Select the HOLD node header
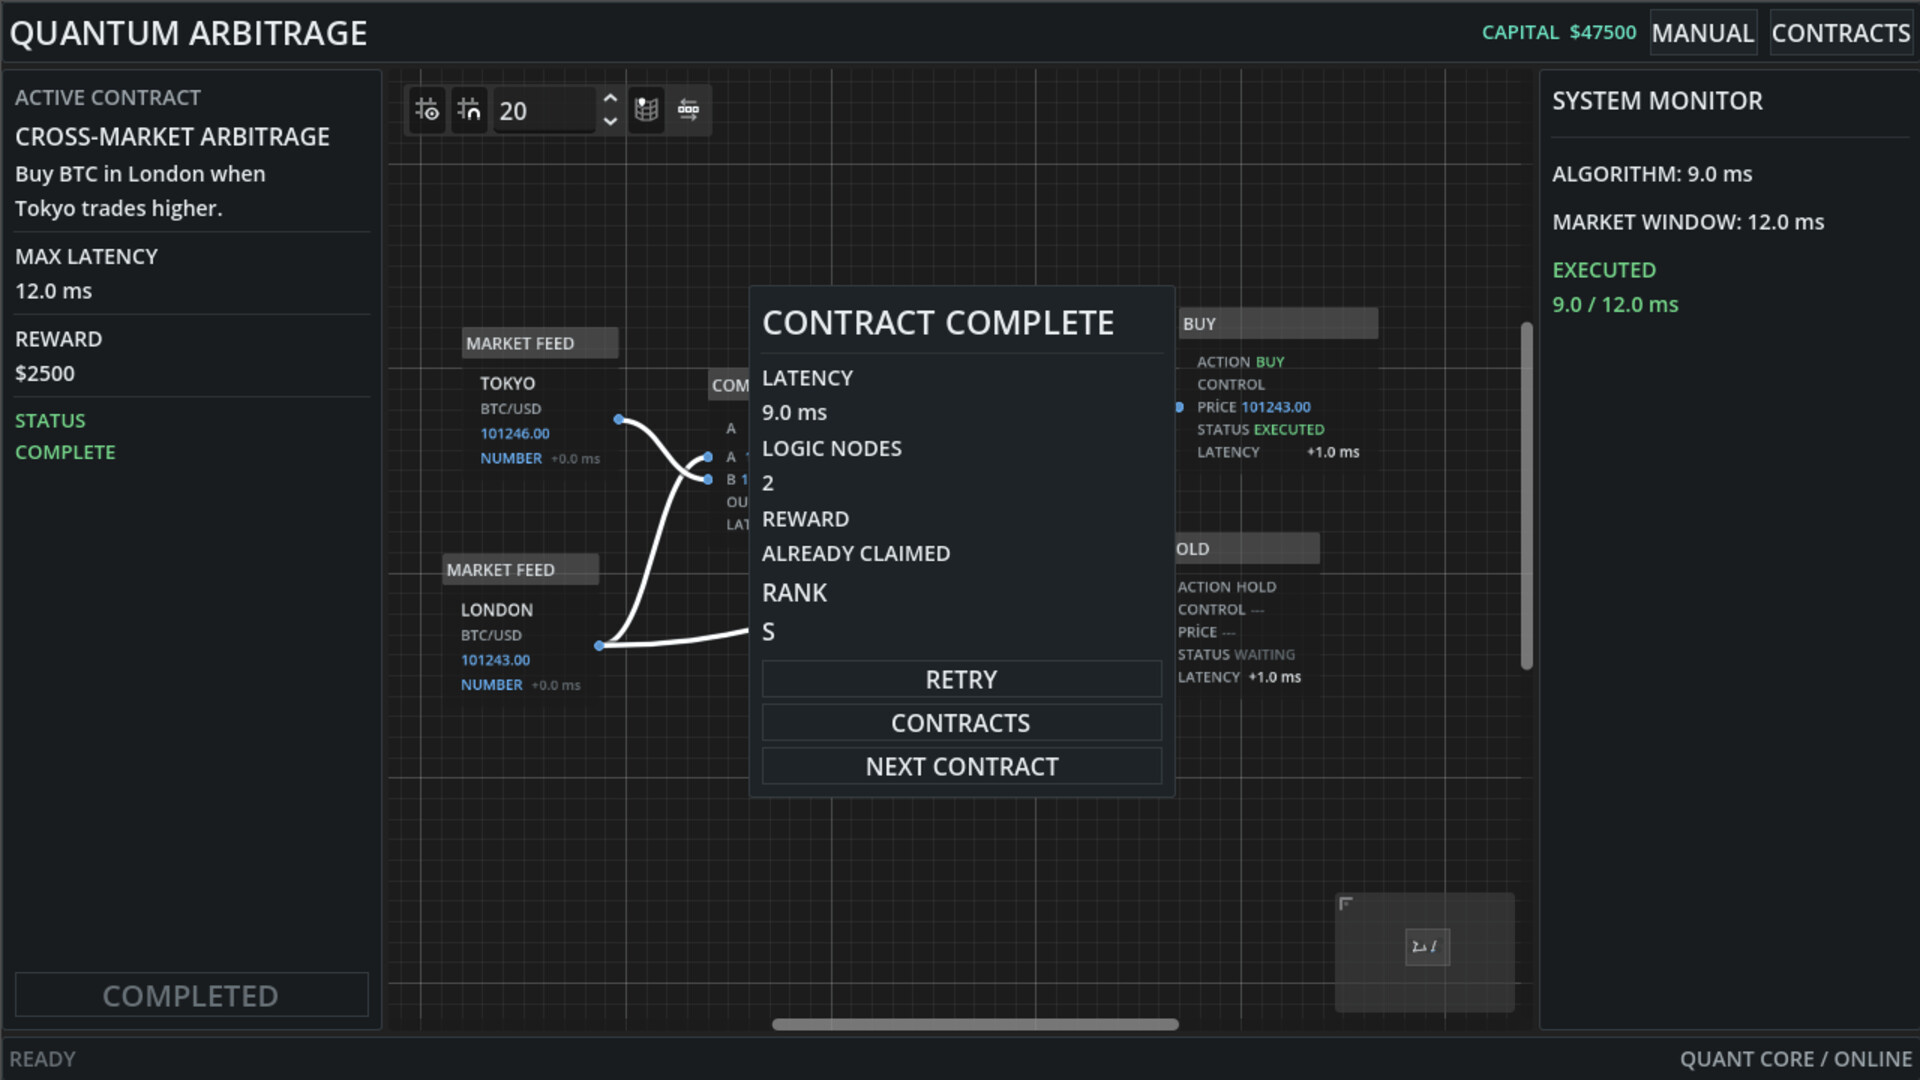Image resolution: width=1920 pixels, height=1080 pixels. pyautogui.click(x=1247, y=549)
